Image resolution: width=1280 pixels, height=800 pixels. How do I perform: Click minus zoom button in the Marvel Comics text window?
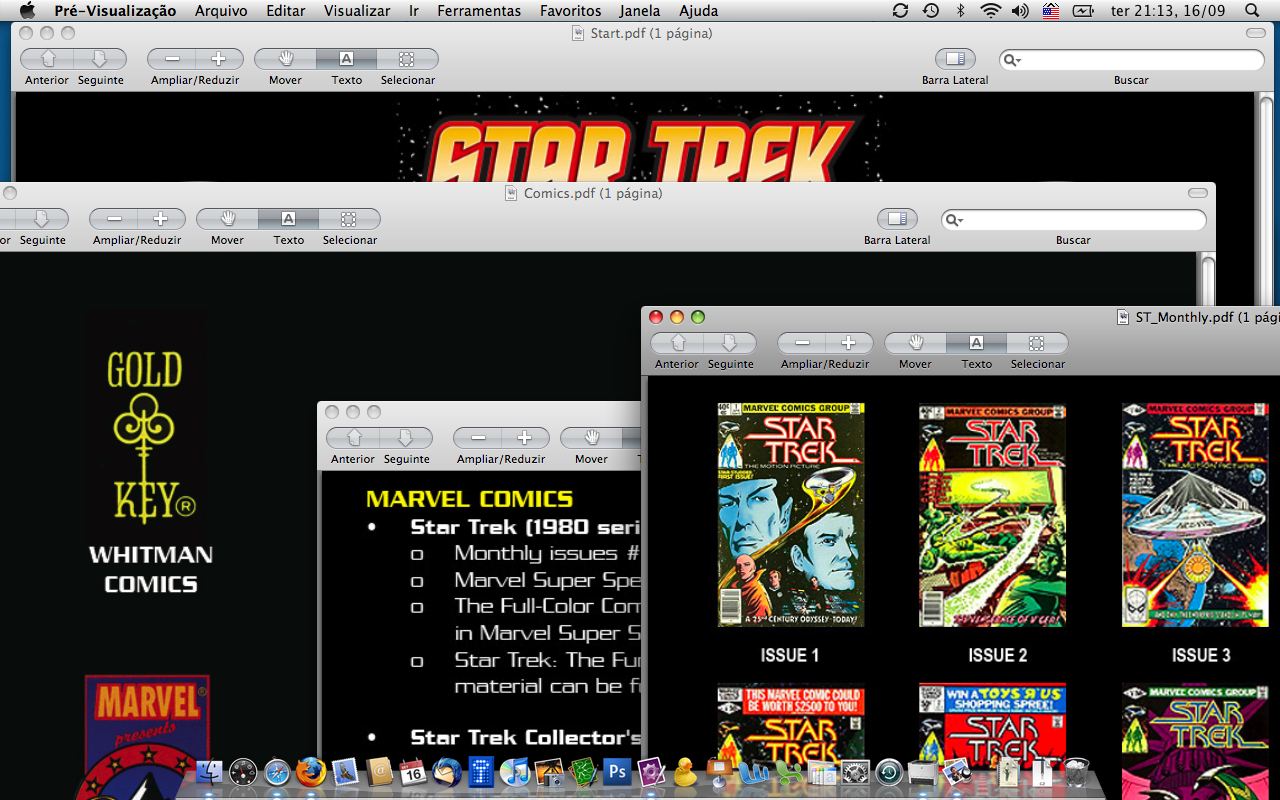tap(478, 438)
